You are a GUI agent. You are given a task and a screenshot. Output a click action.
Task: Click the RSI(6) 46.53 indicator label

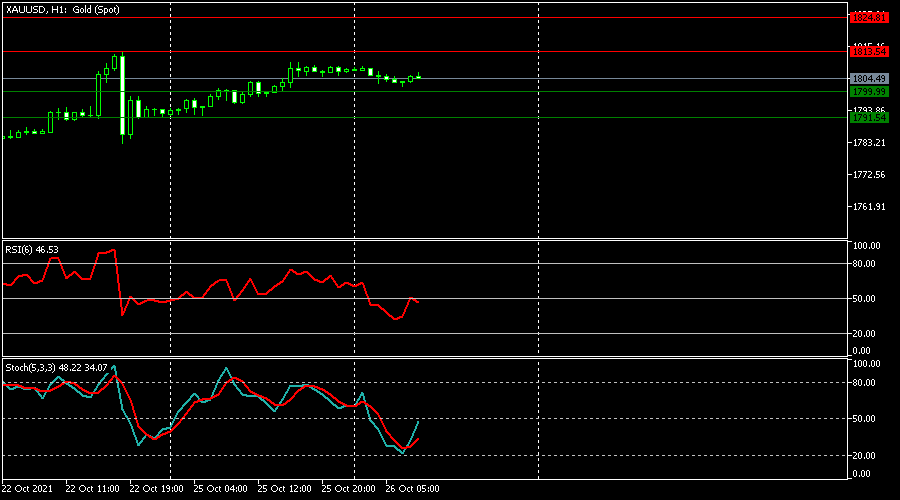pos(32,250)
